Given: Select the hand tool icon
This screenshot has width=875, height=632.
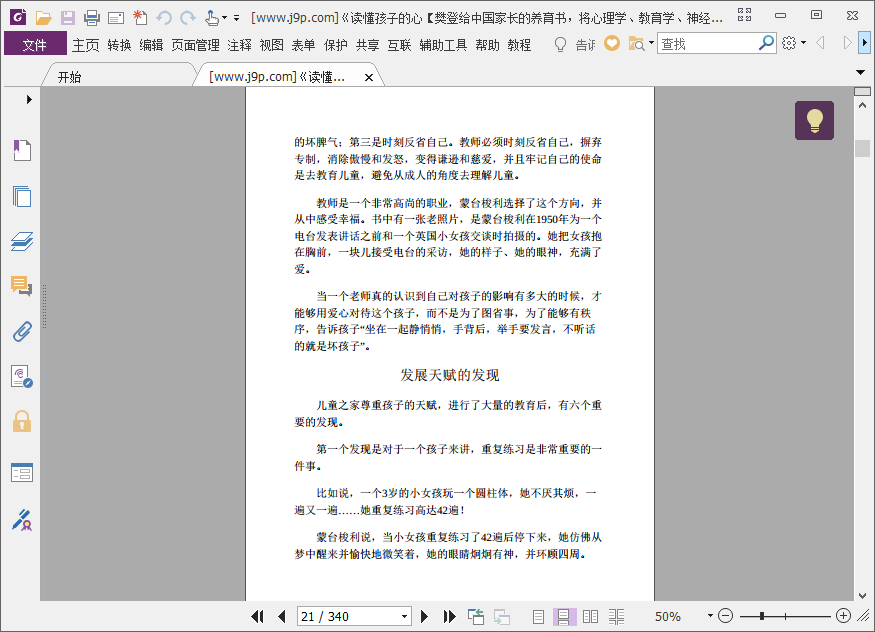Looking at the screenshot, I should click(x=211, y=18).
